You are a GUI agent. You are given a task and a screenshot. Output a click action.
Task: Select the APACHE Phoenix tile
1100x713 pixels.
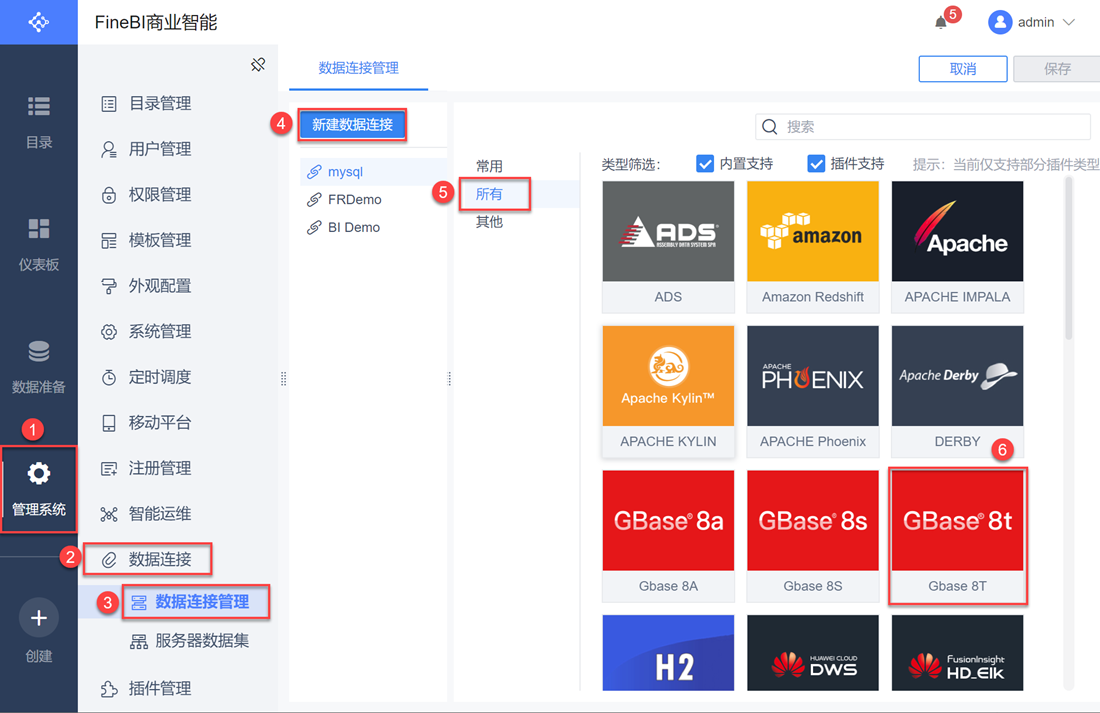[x=812, y=392]
